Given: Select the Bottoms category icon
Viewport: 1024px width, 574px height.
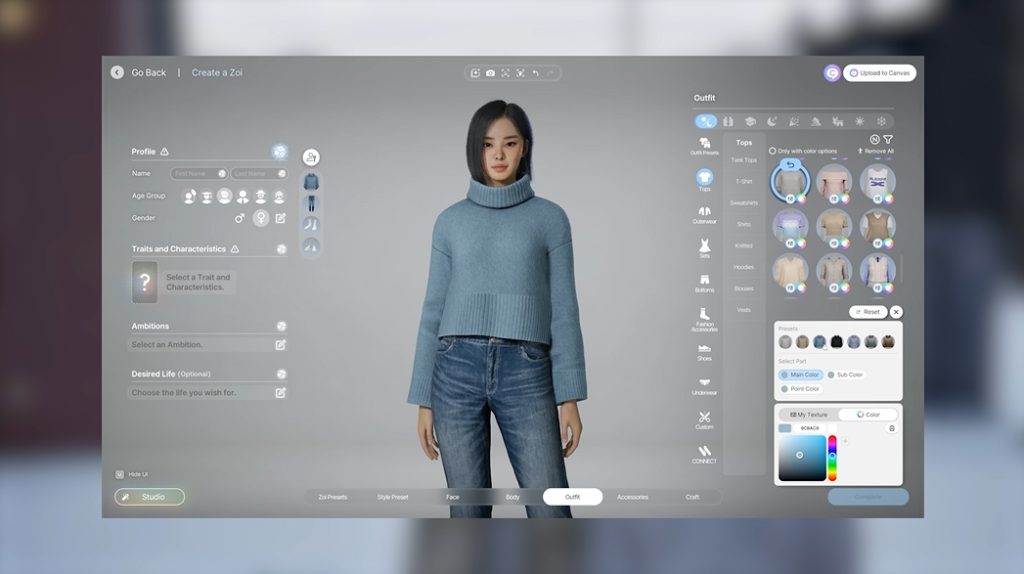Looking at the screenshot, I should tap(704, 282).
